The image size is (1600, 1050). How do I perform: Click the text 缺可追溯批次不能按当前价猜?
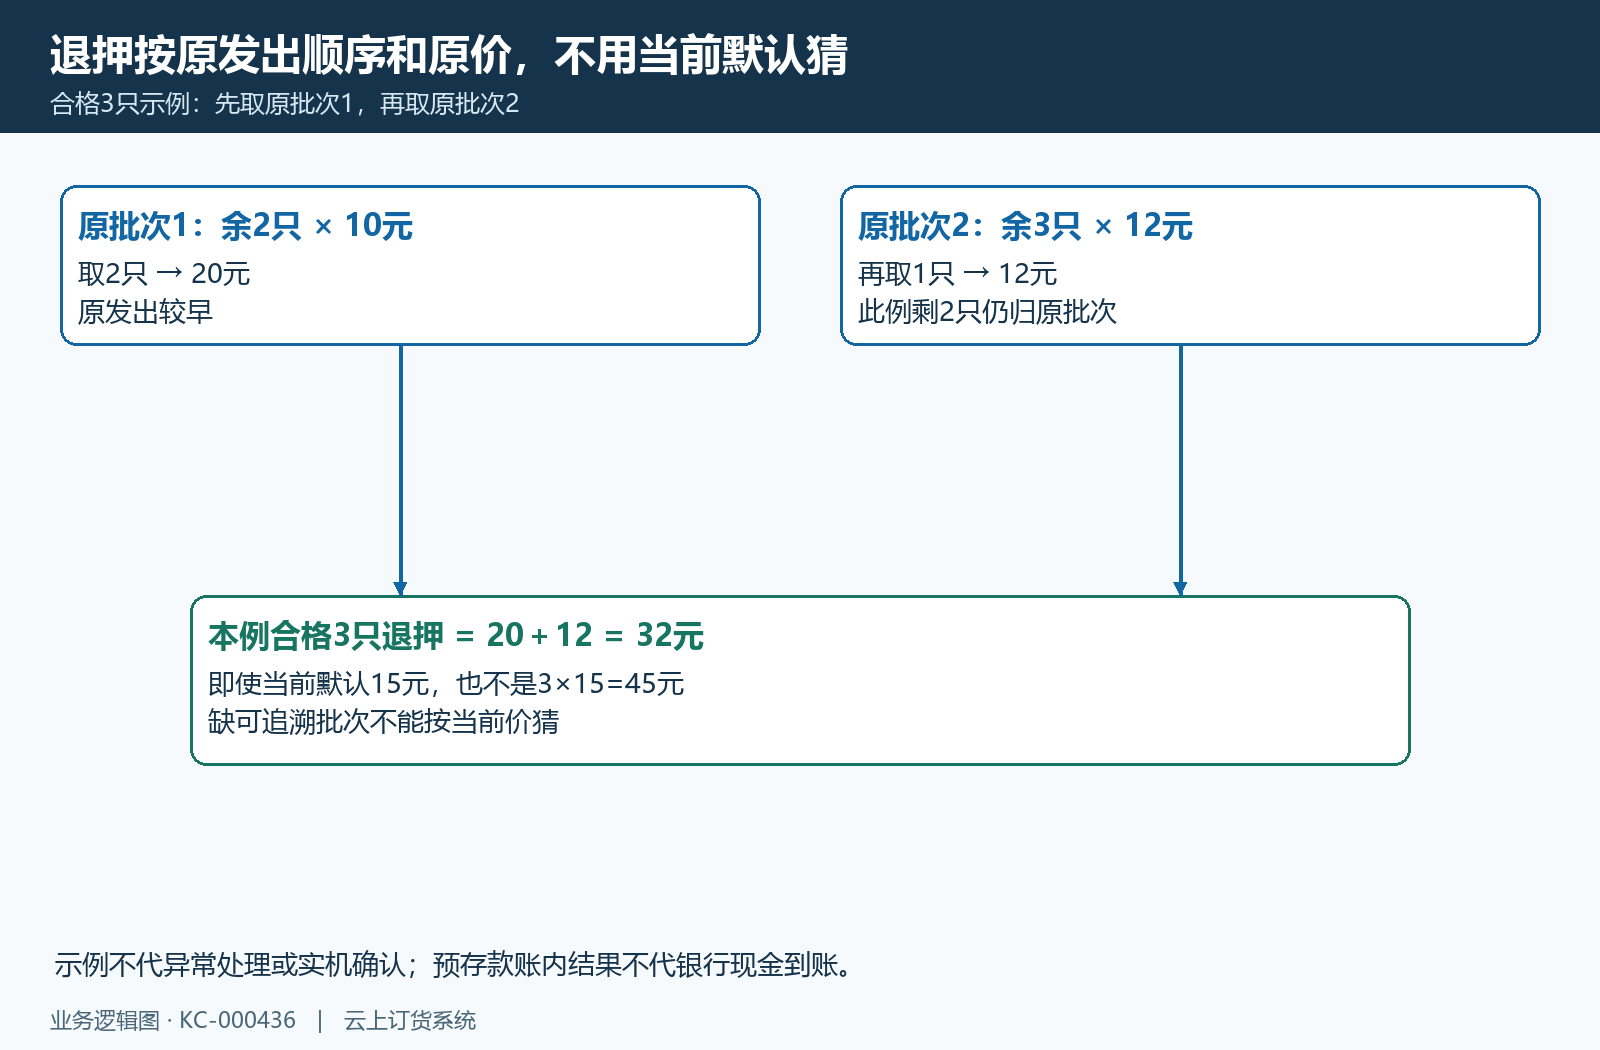tap(384, 722)
